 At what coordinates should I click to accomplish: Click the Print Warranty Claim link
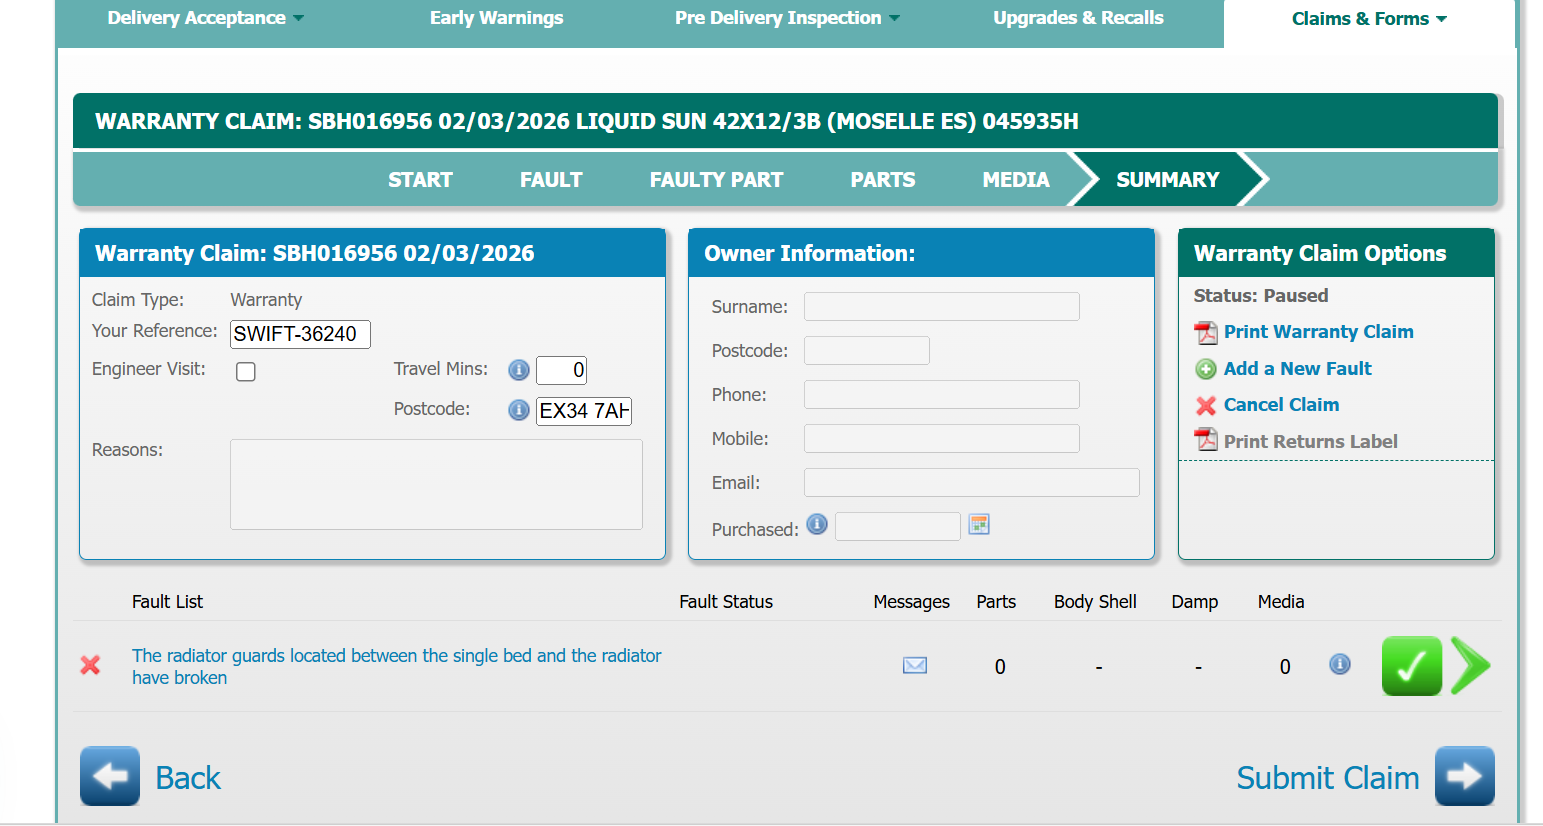pyautogui.click(x=1318, y=332)
